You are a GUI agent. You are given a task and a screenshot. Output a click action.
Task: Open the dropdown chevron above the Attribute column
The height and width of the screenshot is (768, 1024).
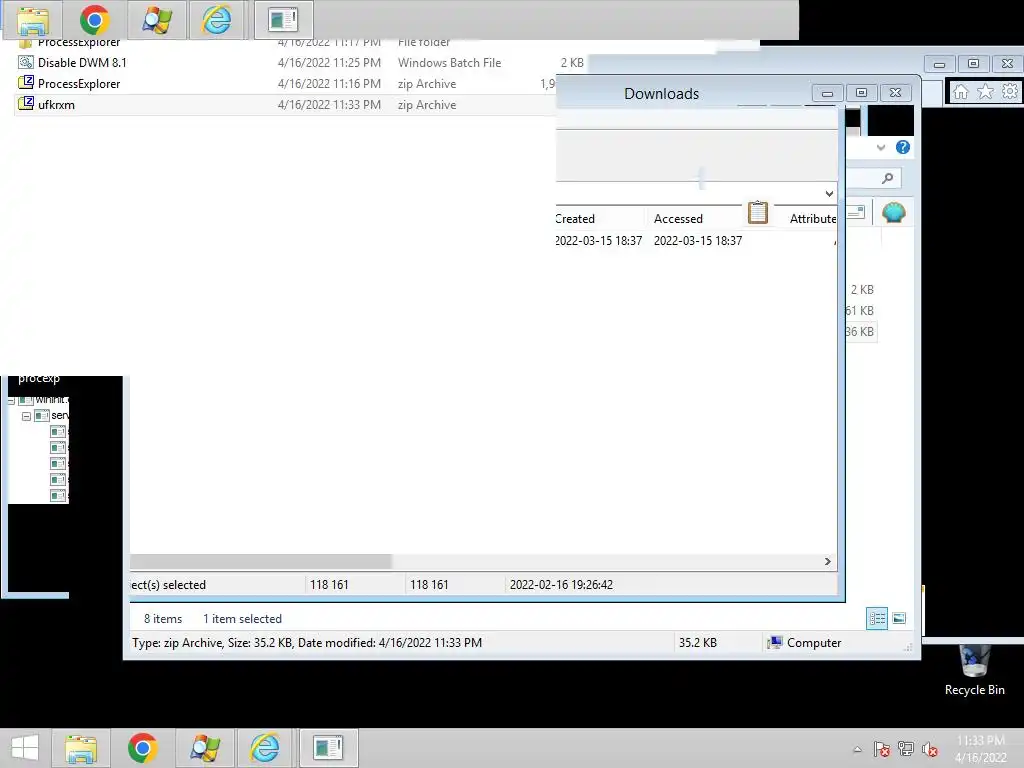tap(829, 193)
